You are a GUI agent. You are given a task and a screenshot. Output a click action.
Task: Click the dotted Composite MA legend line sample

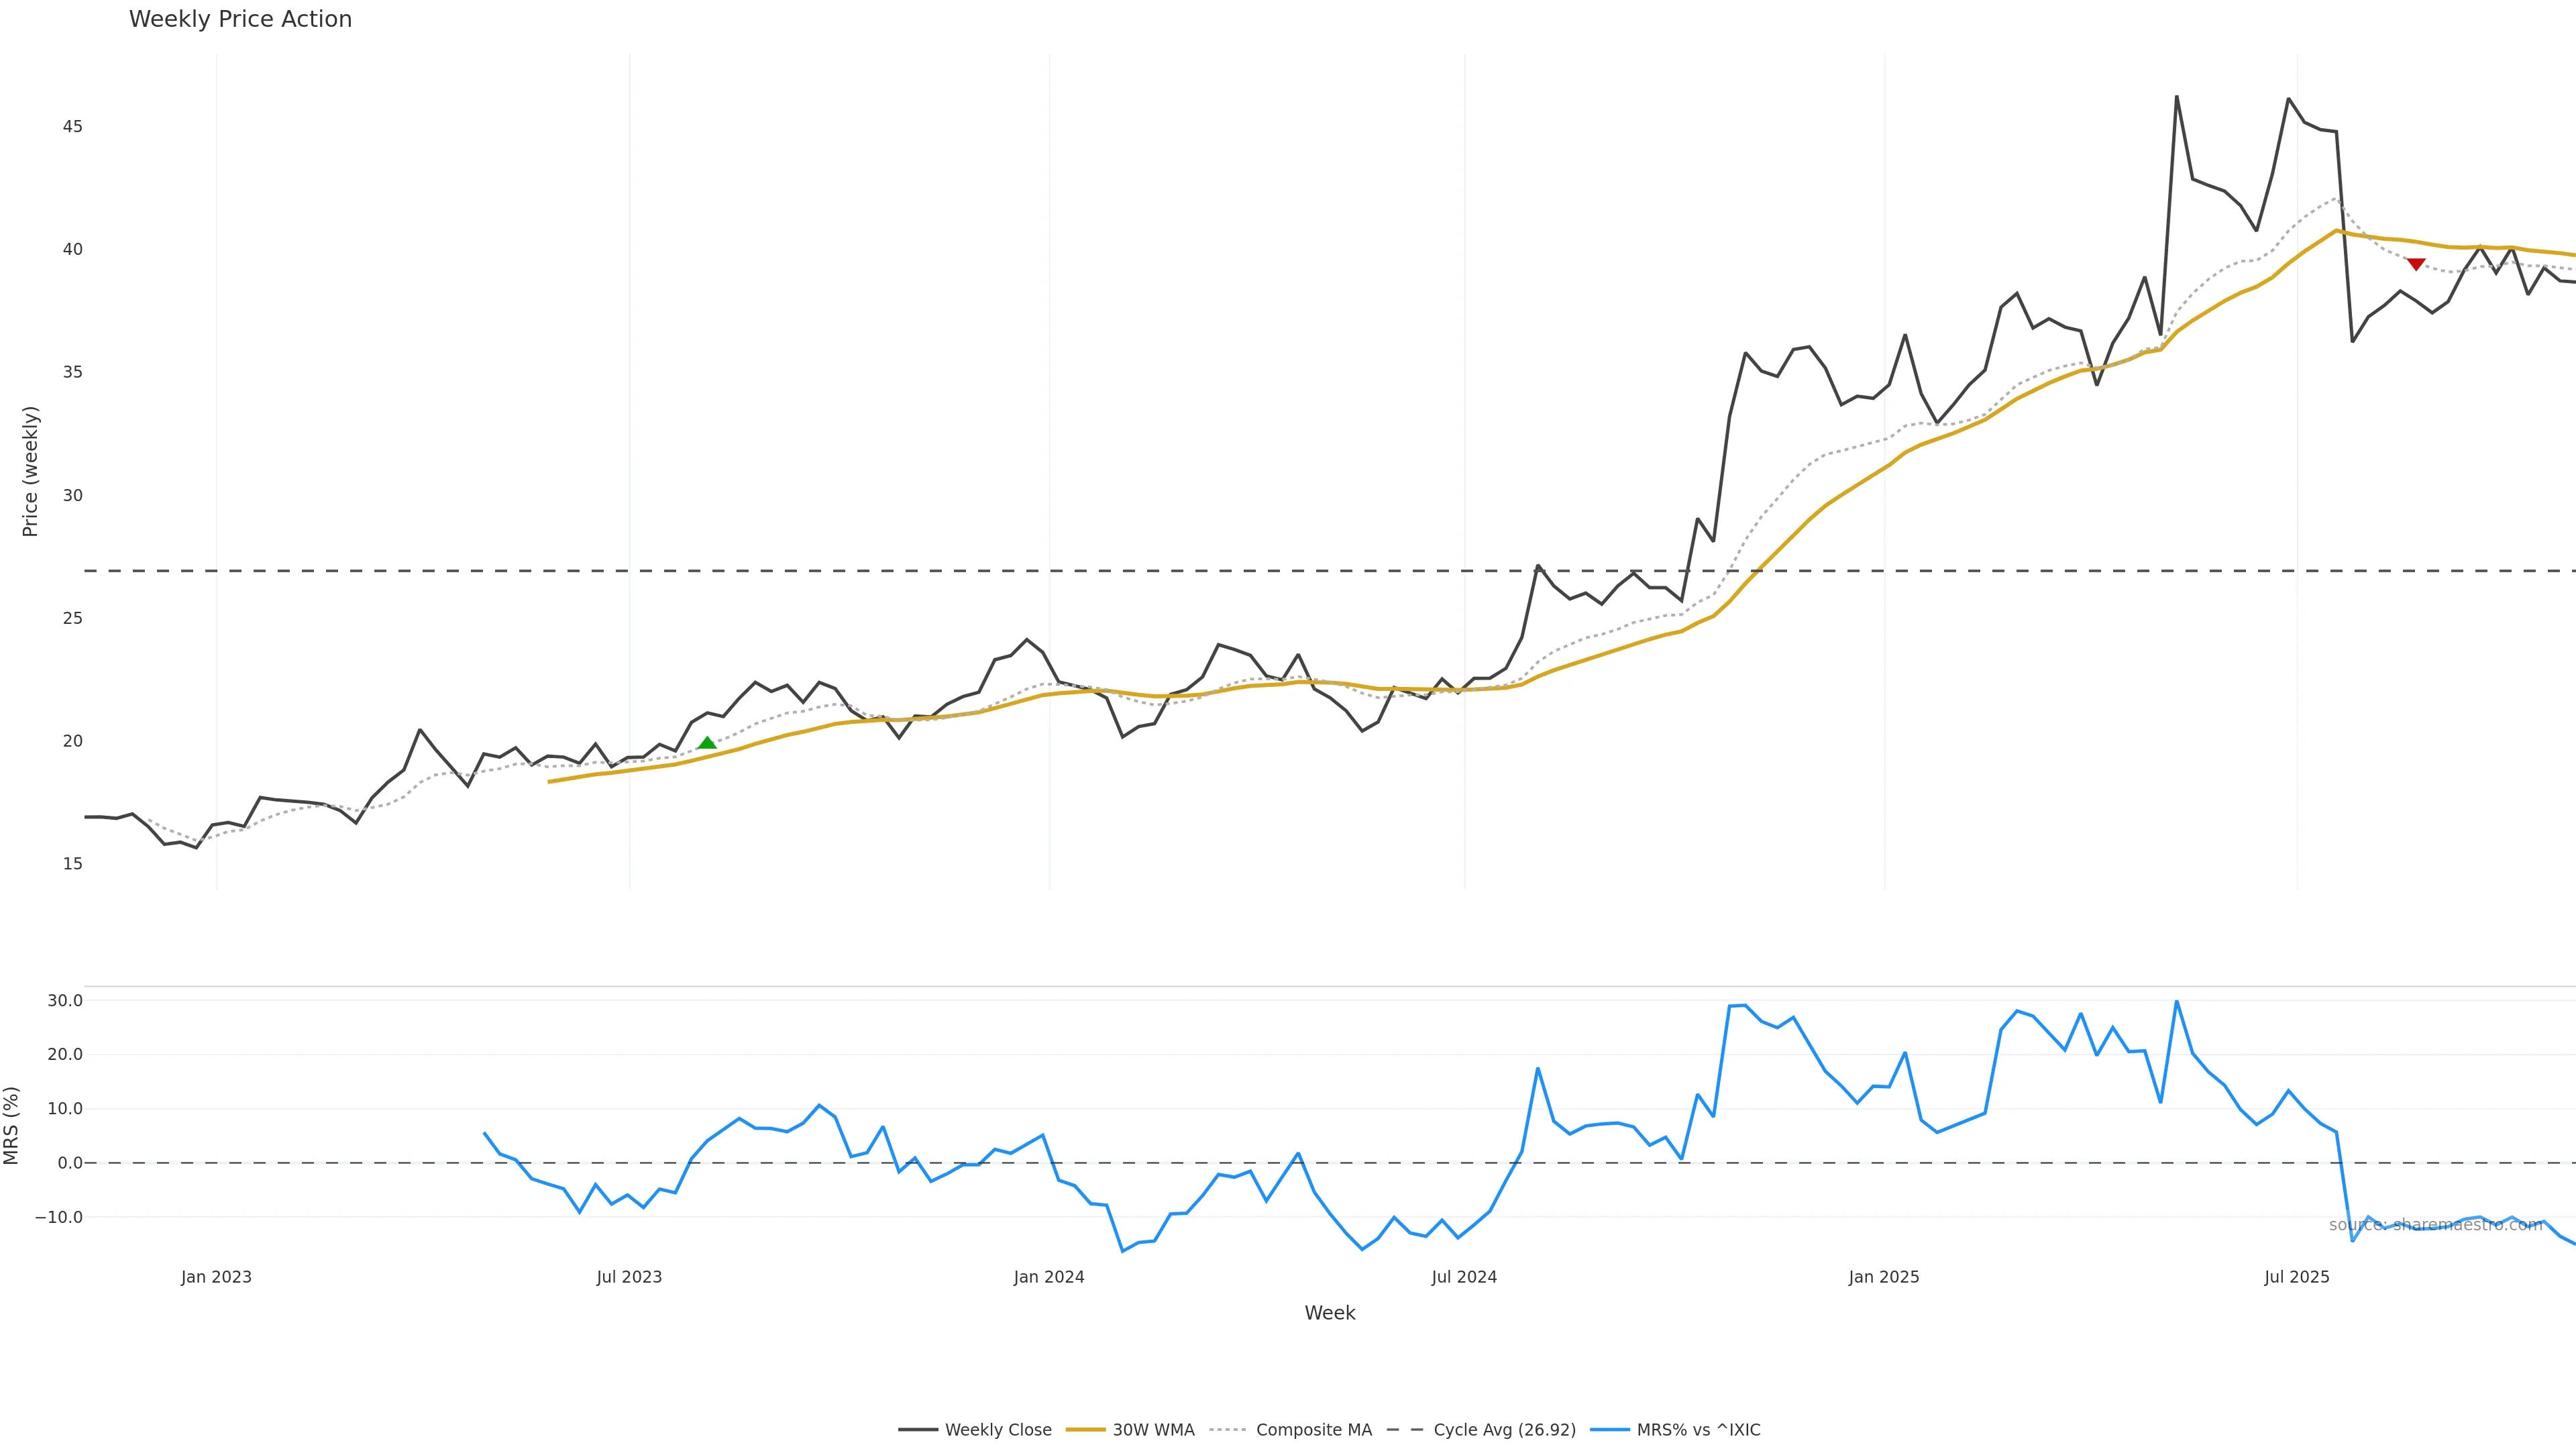point(1228,1430)
